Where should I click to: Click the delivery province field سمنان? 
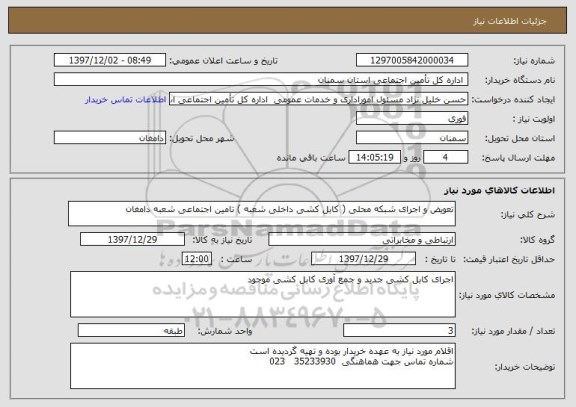tap(412, 138)
